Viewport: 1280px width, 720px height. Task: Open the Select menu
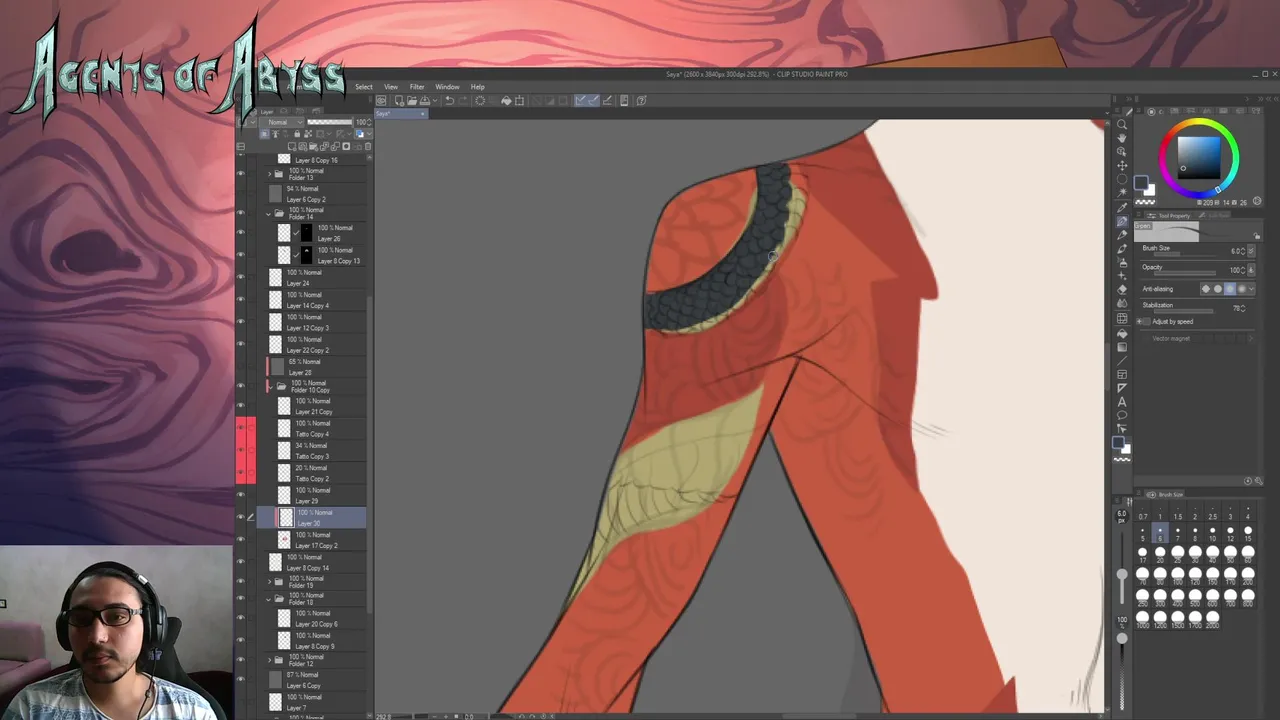click(364, 87)
